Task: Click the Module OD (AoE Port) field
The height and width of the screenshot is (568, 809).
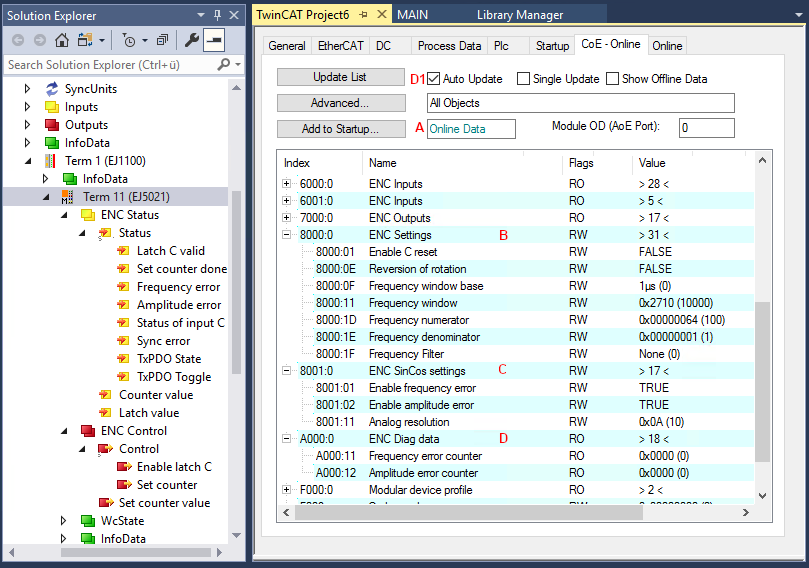Action: pyautogui.click(x=706, y=127)
